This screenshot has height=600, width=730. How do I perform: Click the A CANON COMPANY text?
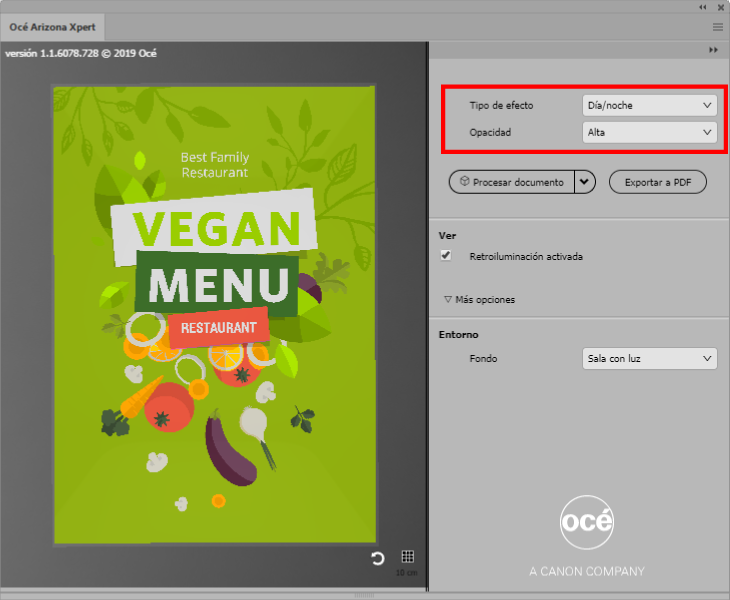[x=587, y=571]
